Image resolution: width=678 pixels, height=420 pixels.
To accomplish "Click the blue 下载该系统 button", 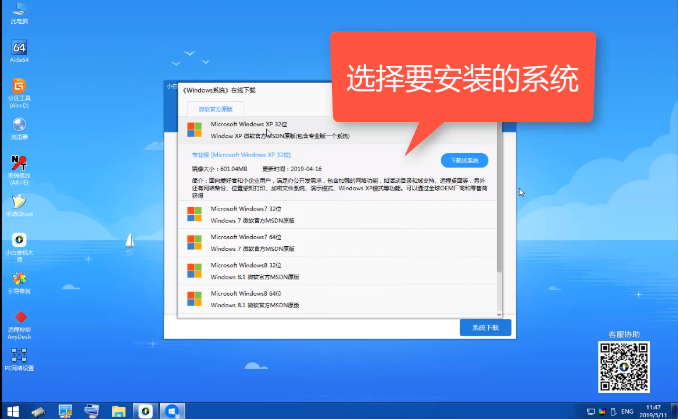I will [x=464, y=160].
